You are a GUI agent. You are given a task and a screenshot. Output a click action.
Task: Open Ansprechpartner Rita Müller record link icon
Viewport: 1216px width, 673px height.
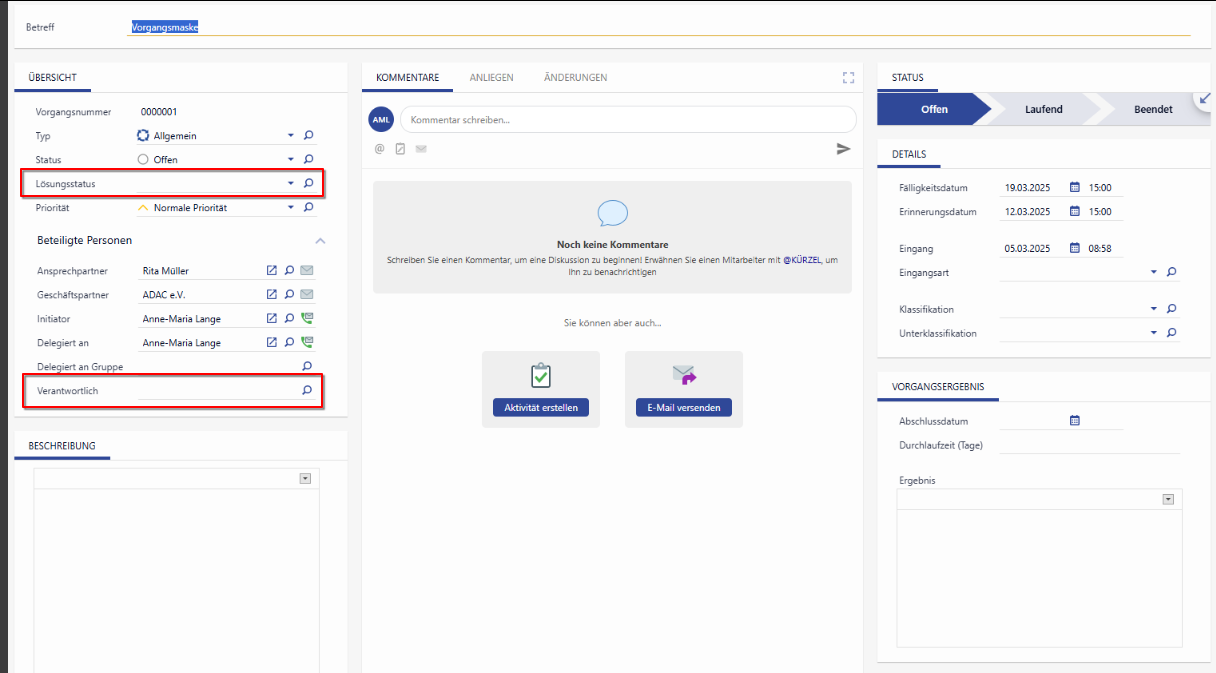[x=271, y=271]
